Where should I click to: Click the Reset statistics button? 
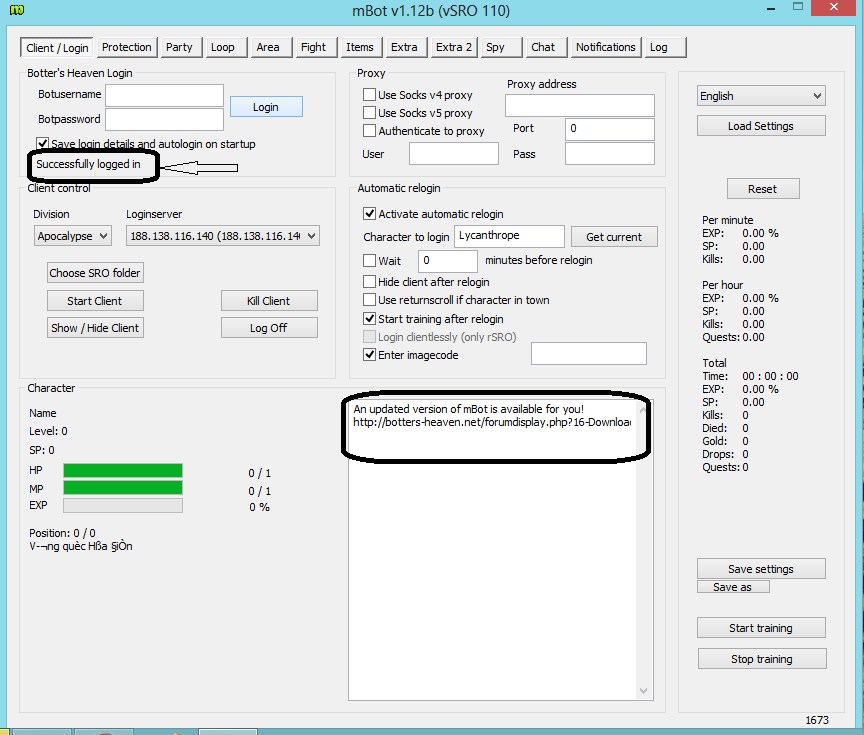click(x=763, y=189)
